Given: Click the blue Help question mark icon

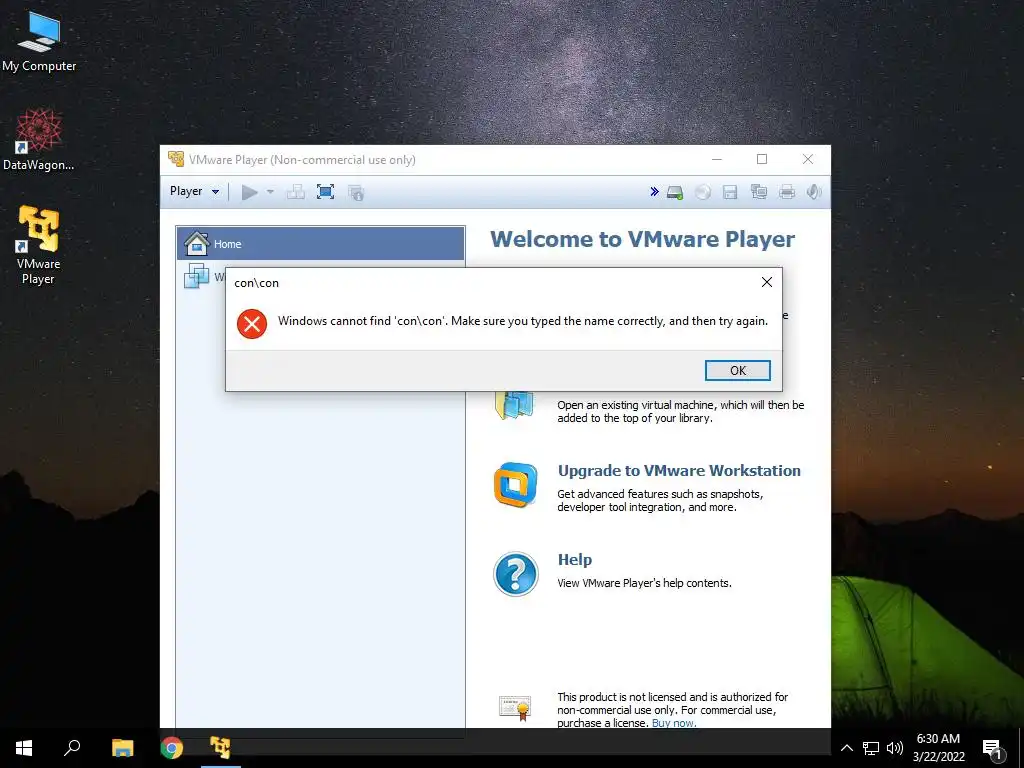Looking at the screenshot, I should (516, 574).
